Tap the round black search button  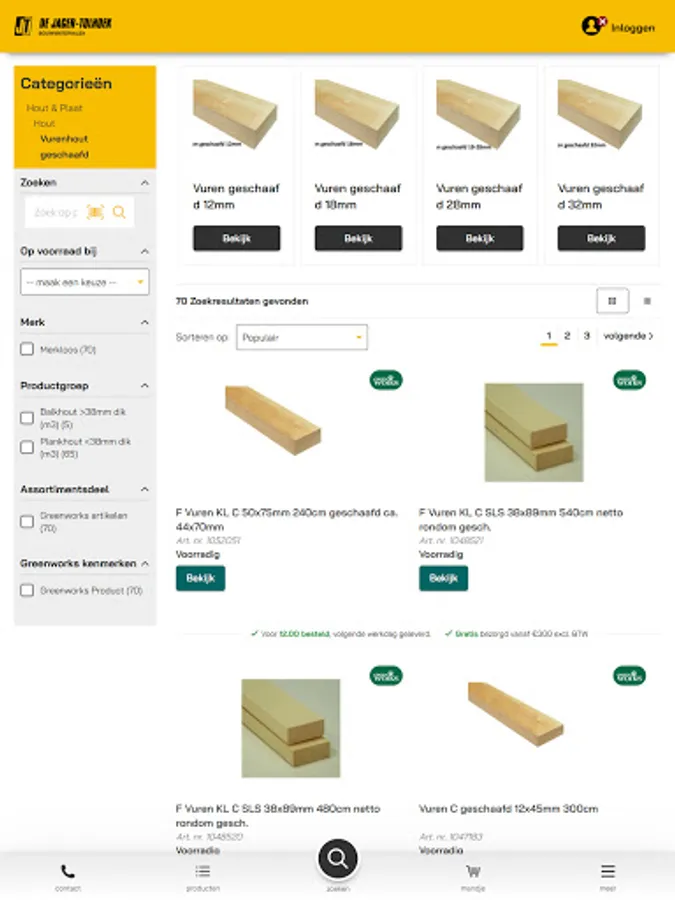click(x=338, y=859)
